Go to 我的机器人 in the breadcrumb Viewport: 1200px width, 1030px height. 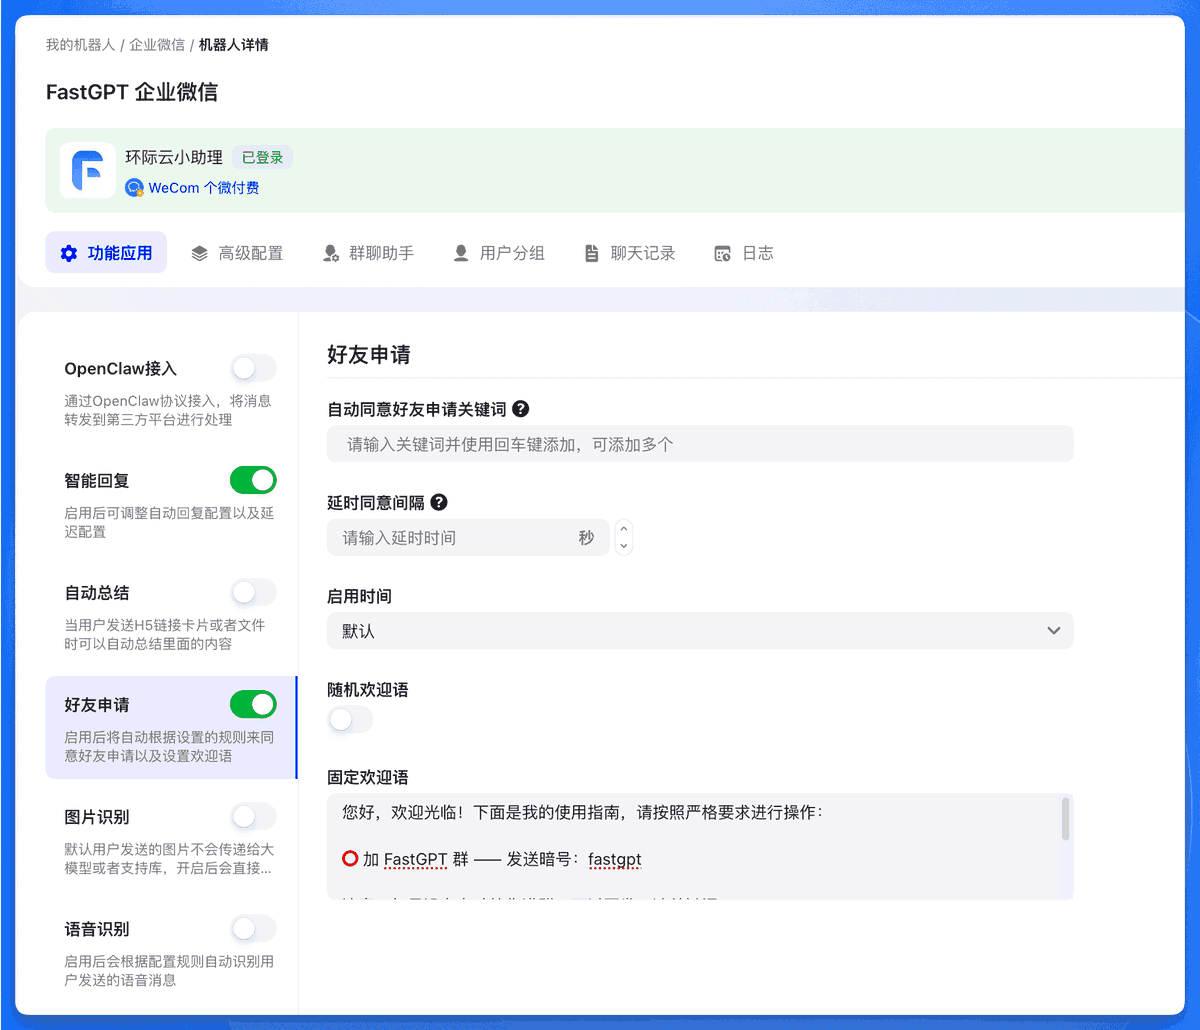80,45
